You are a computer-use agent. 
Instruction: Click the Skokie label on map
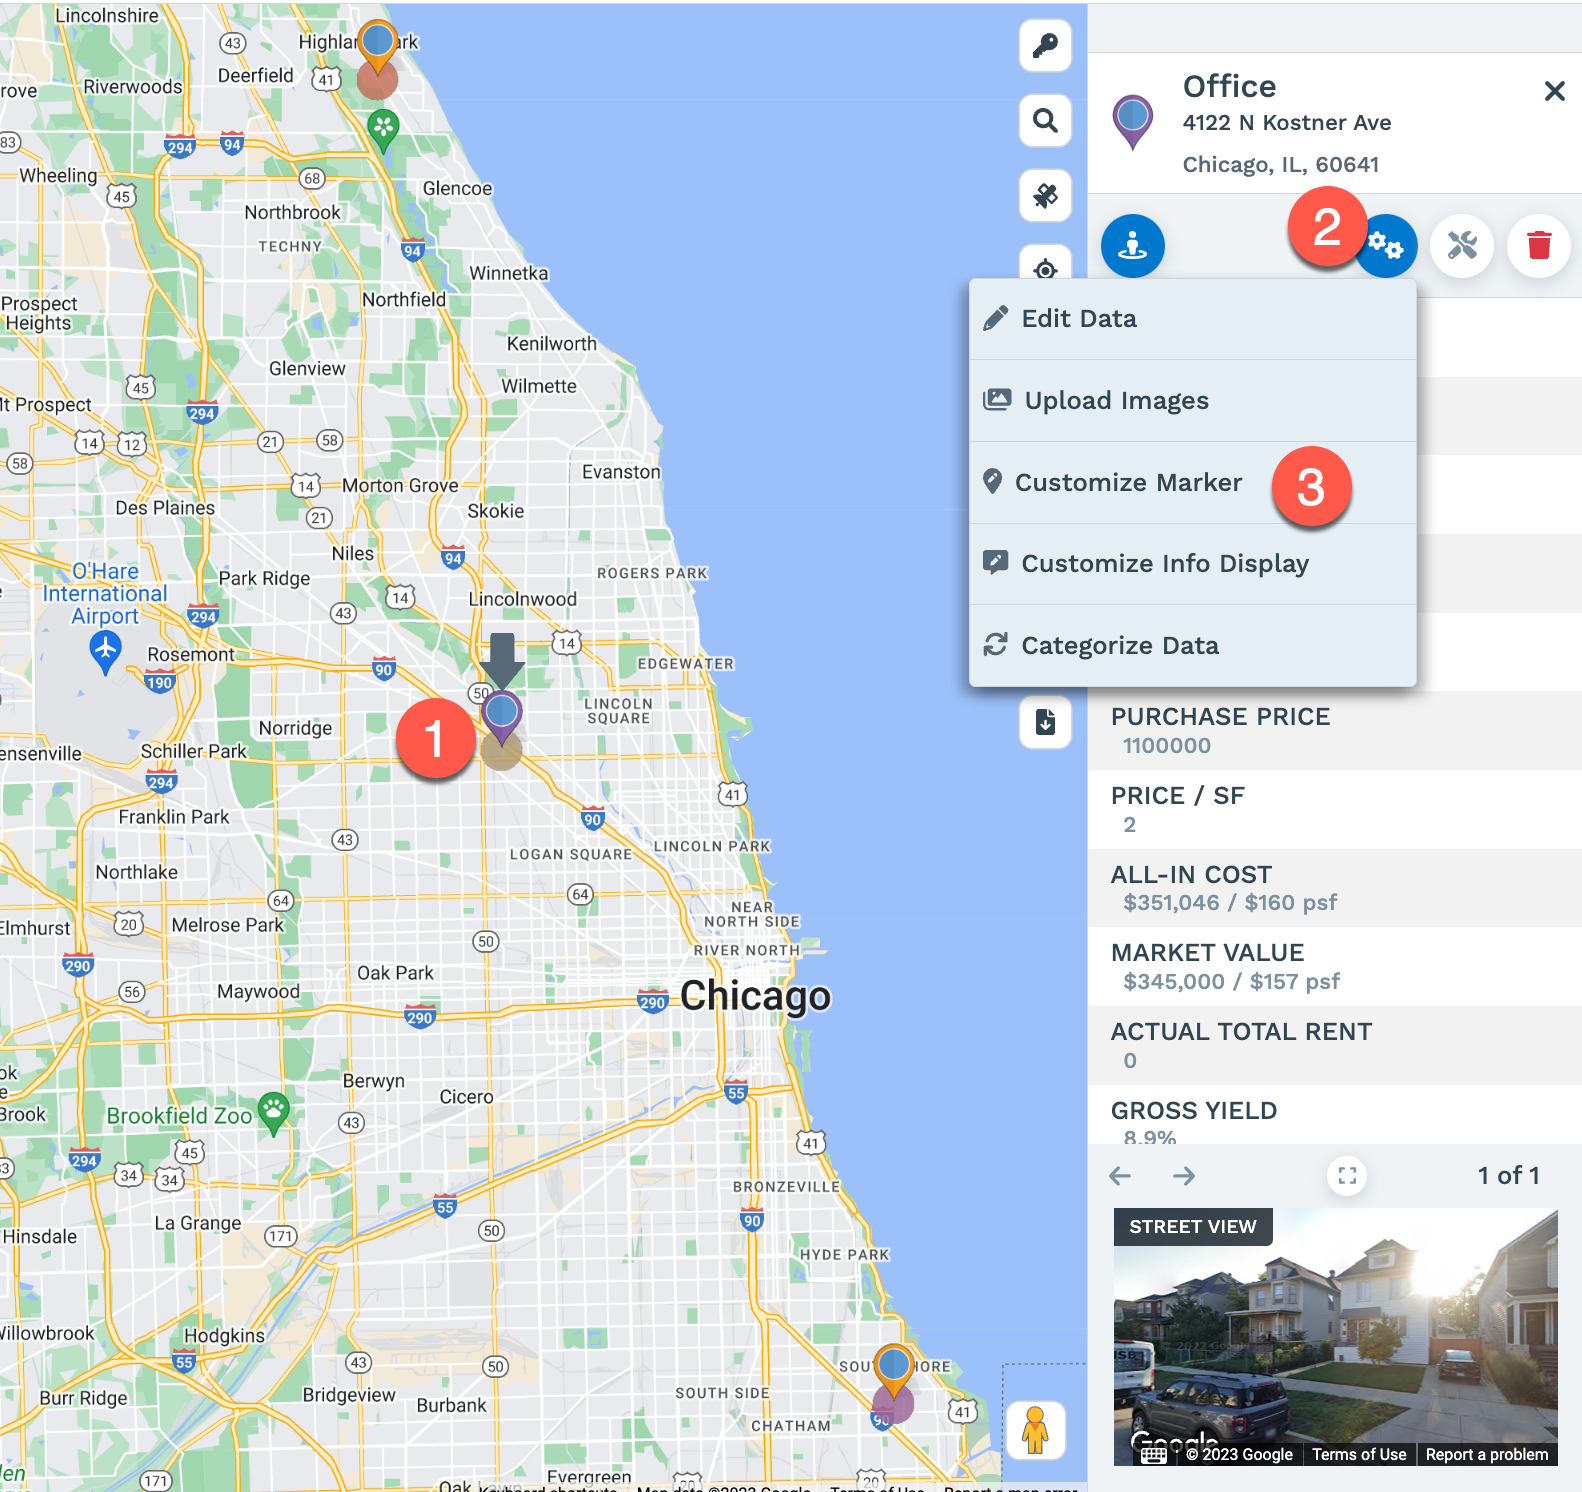495,511
